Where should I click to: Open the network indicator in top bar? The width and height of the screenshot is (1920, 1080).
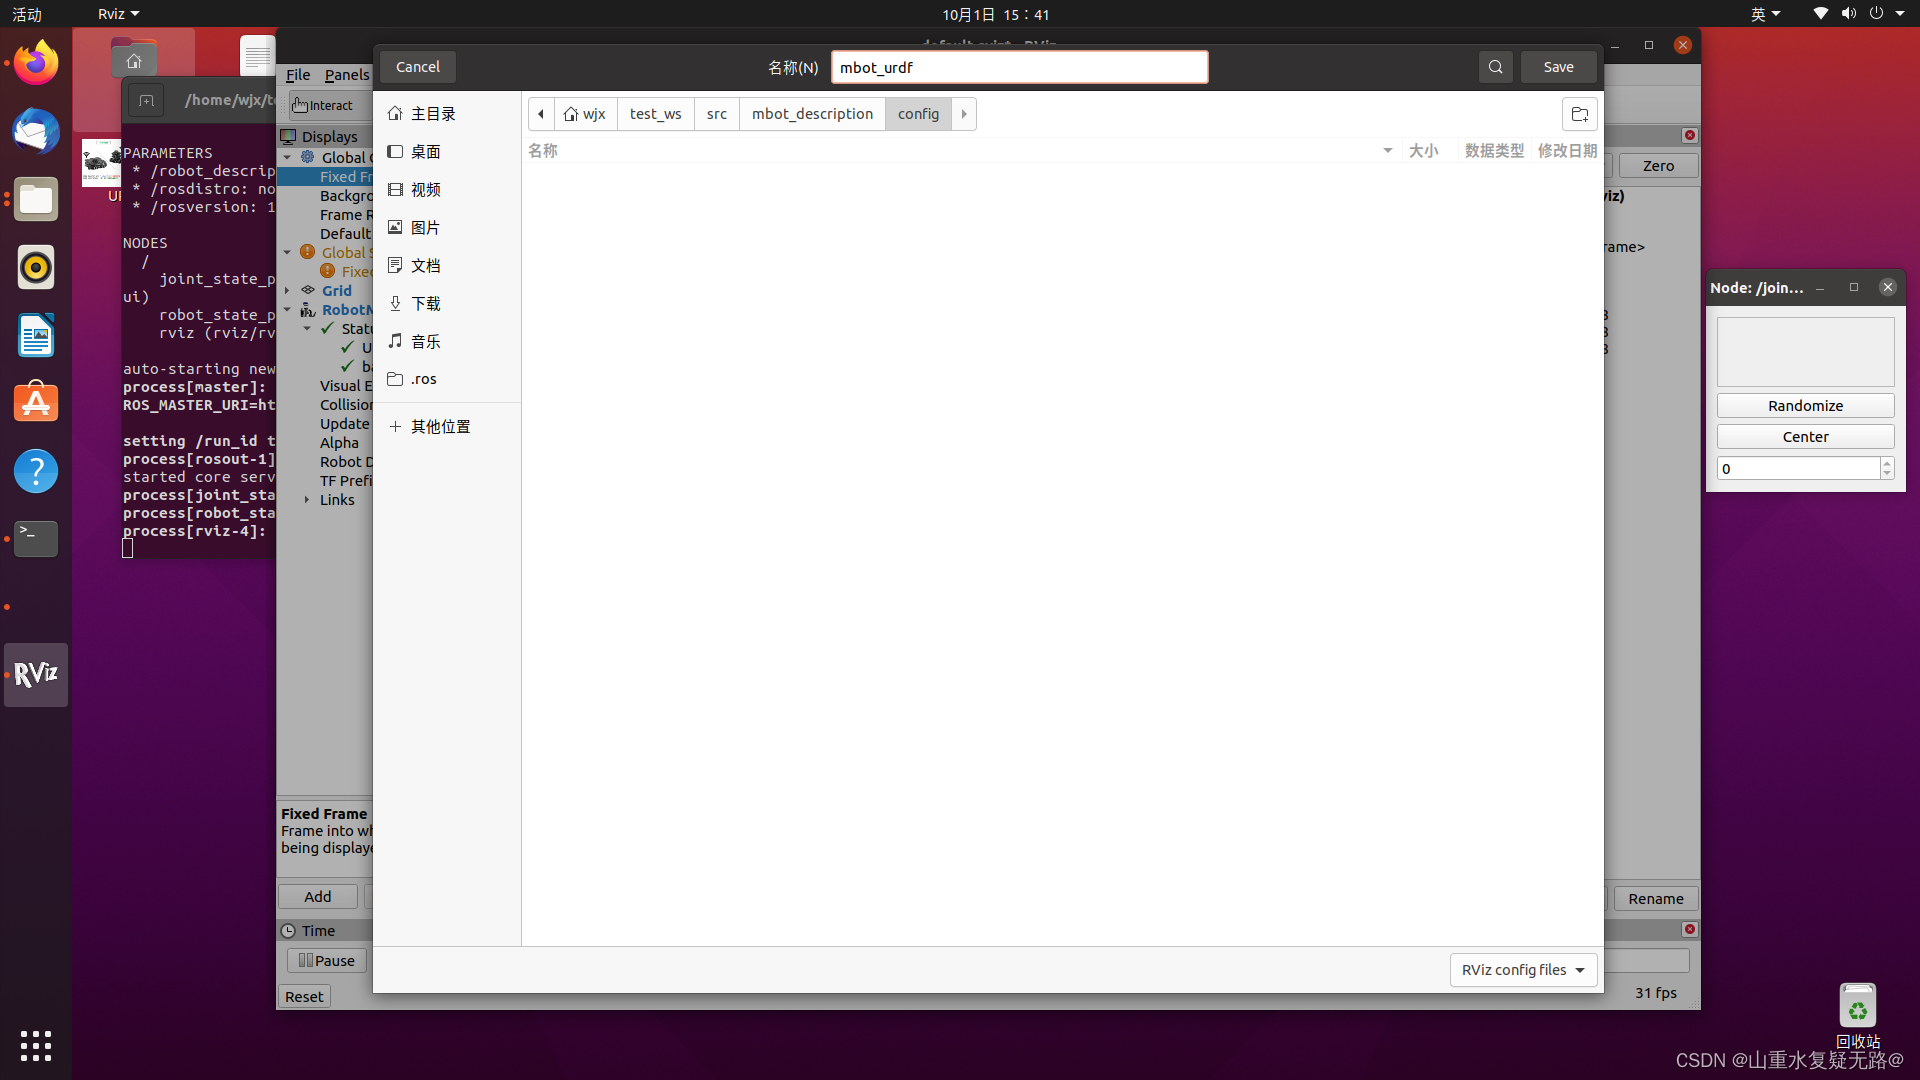1820,14
